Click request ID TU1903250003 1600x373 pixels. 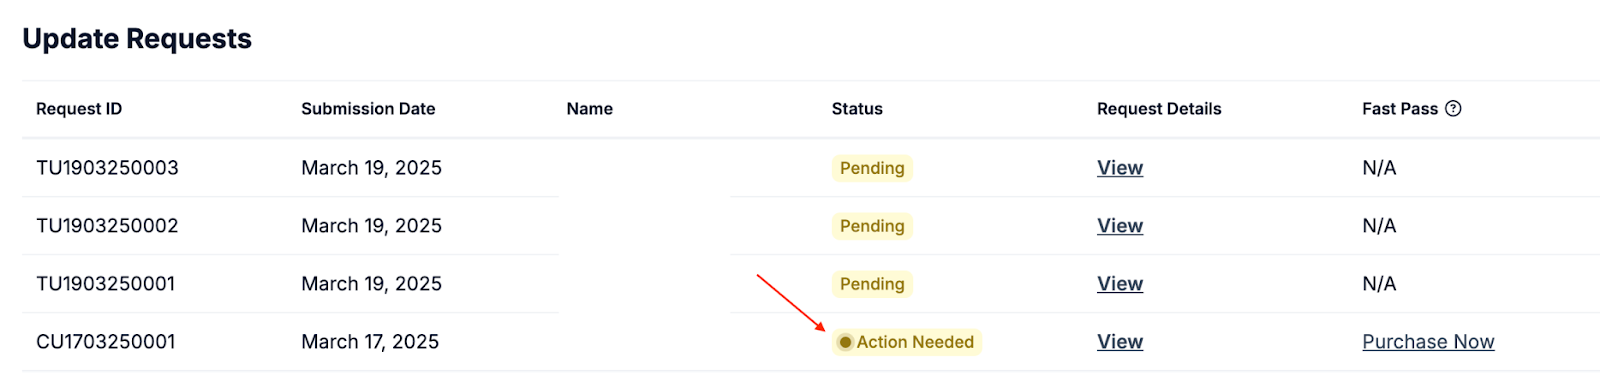(107, 168)
